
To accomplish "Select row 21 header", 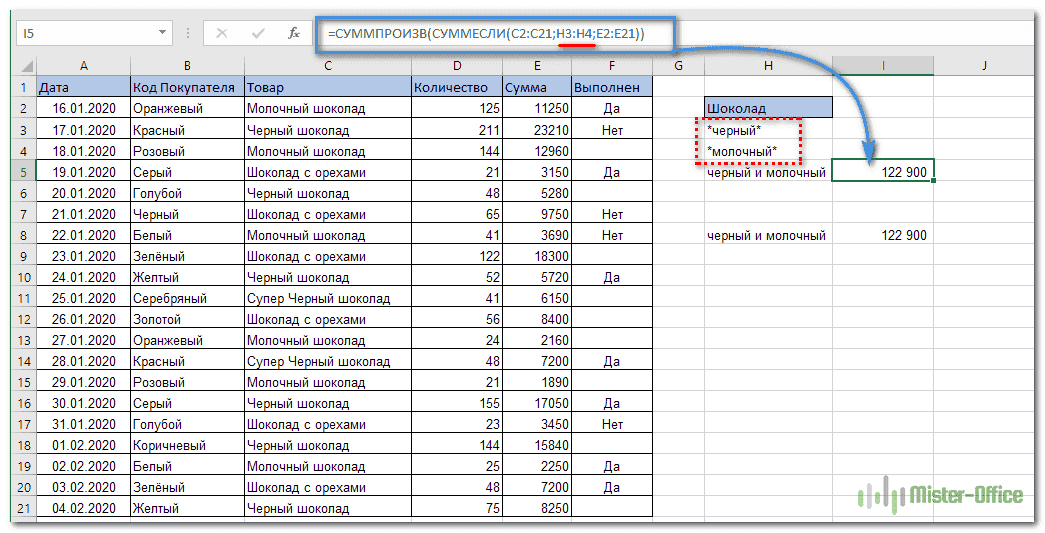I will pos(24,508).
